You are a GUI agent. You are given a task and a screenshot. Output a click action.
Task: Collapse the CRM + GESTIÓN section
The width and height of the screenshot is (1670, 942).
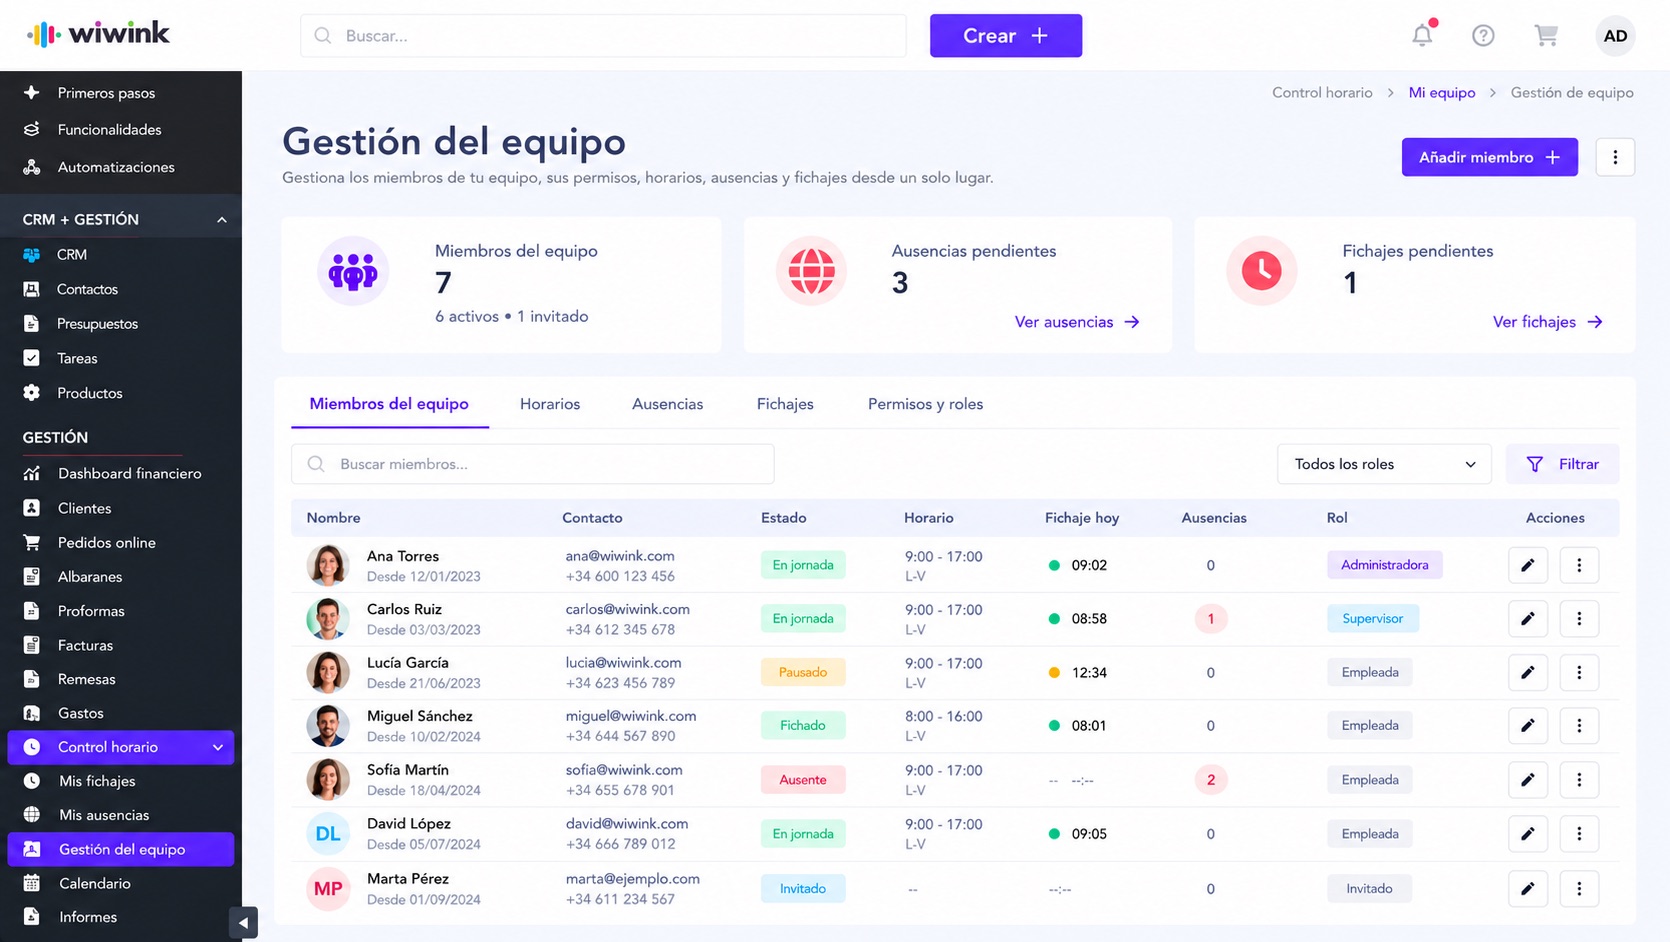pos(222,219)
